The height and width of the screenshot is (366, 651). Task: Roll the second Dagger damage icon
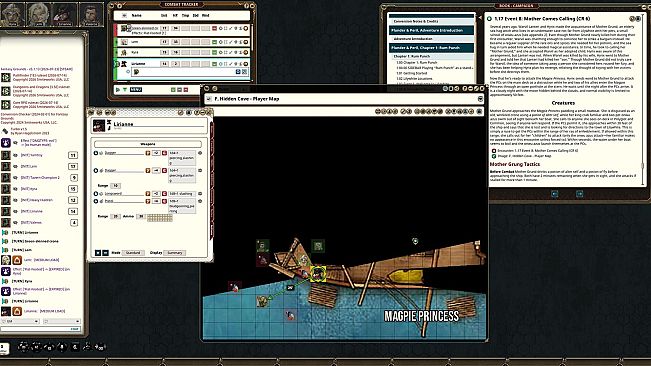pyautogui.click(x=164, y=171)
